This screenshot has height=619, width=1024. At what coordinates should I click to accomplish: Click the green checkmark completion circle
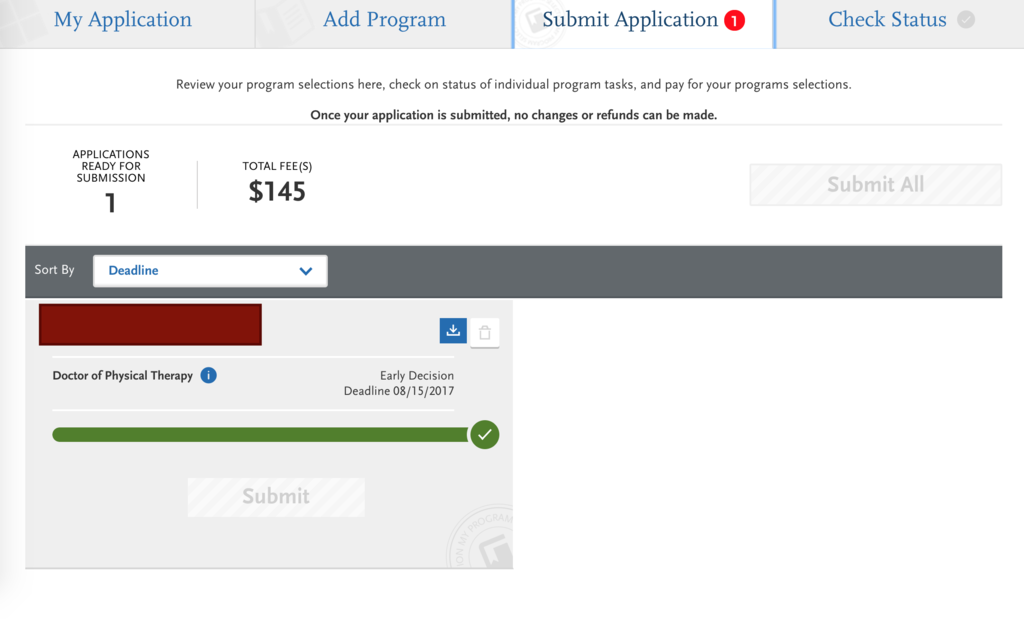tap(485, 435)
